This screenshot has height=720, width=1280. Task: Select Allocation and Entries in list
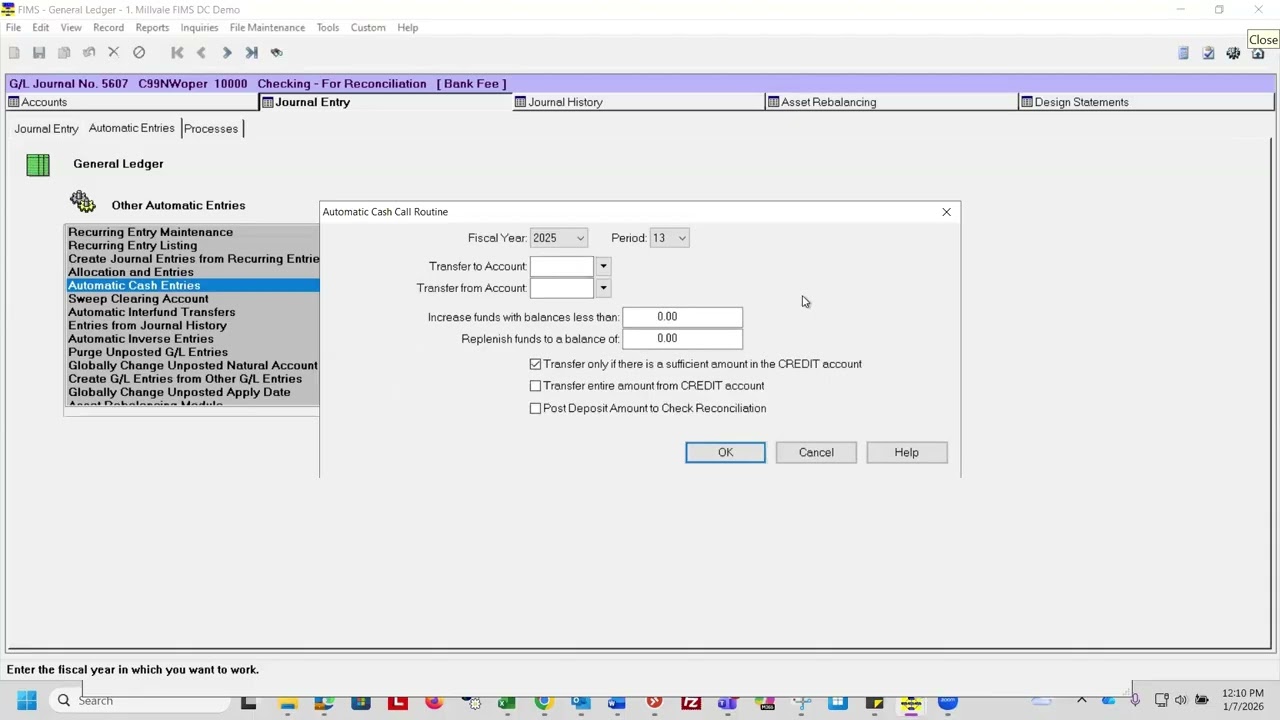[x=192, y=272]
